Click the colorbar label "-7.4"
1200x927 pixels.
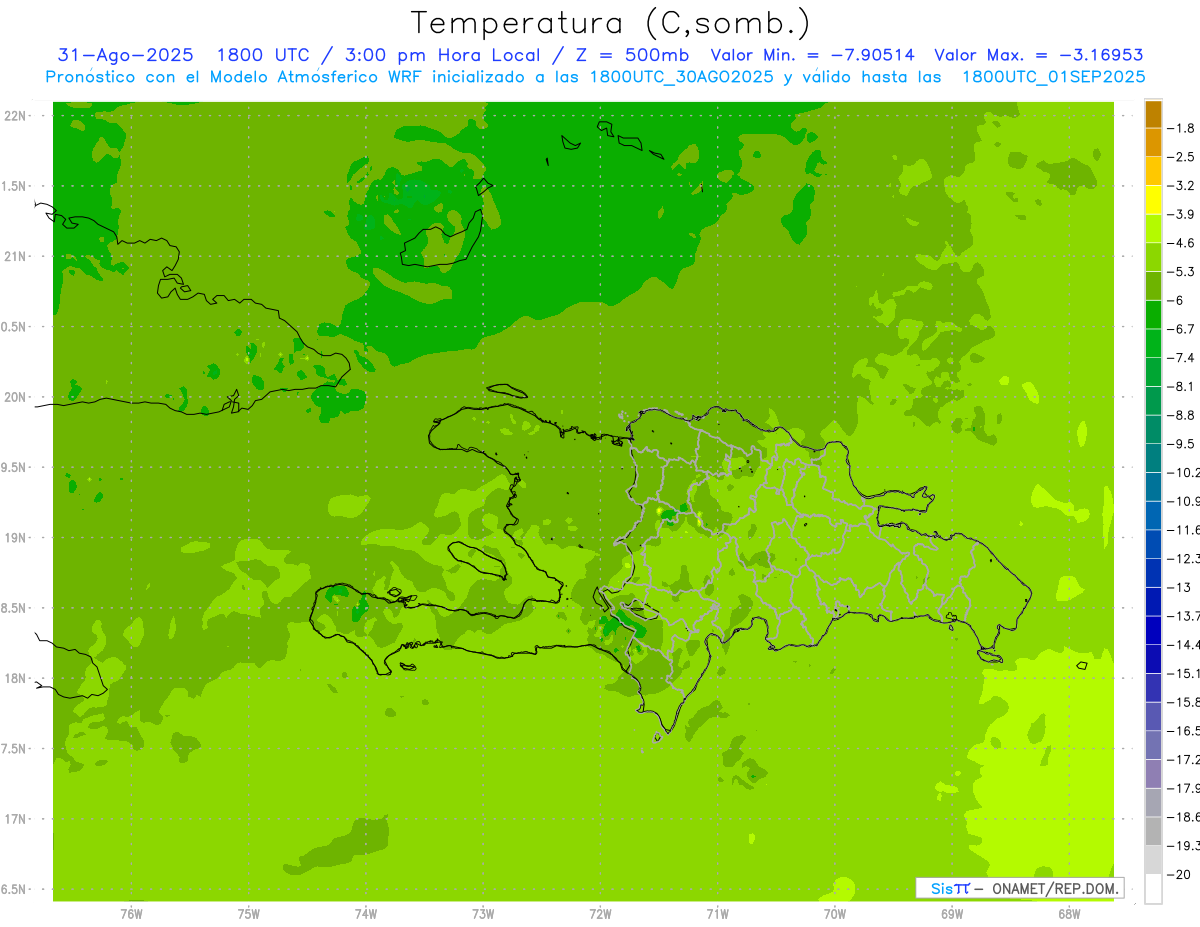tap(1181, 358)
